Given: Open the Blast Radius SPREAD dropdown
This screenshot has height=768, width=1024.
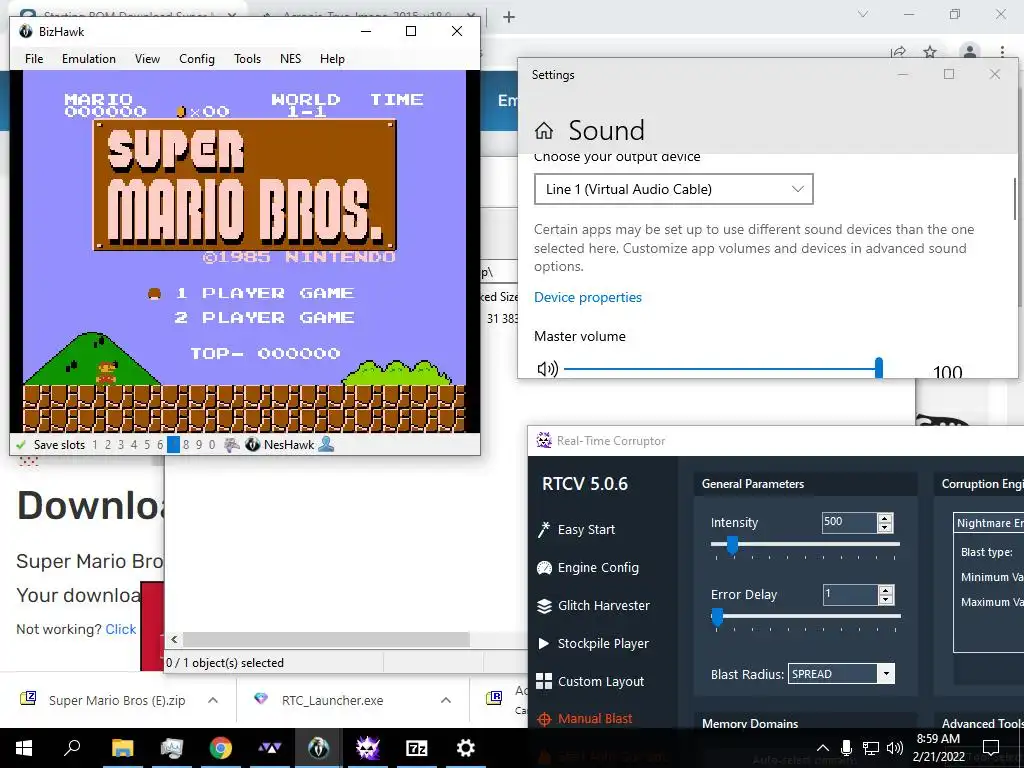Looking at the screenshot, I should 841,674.
